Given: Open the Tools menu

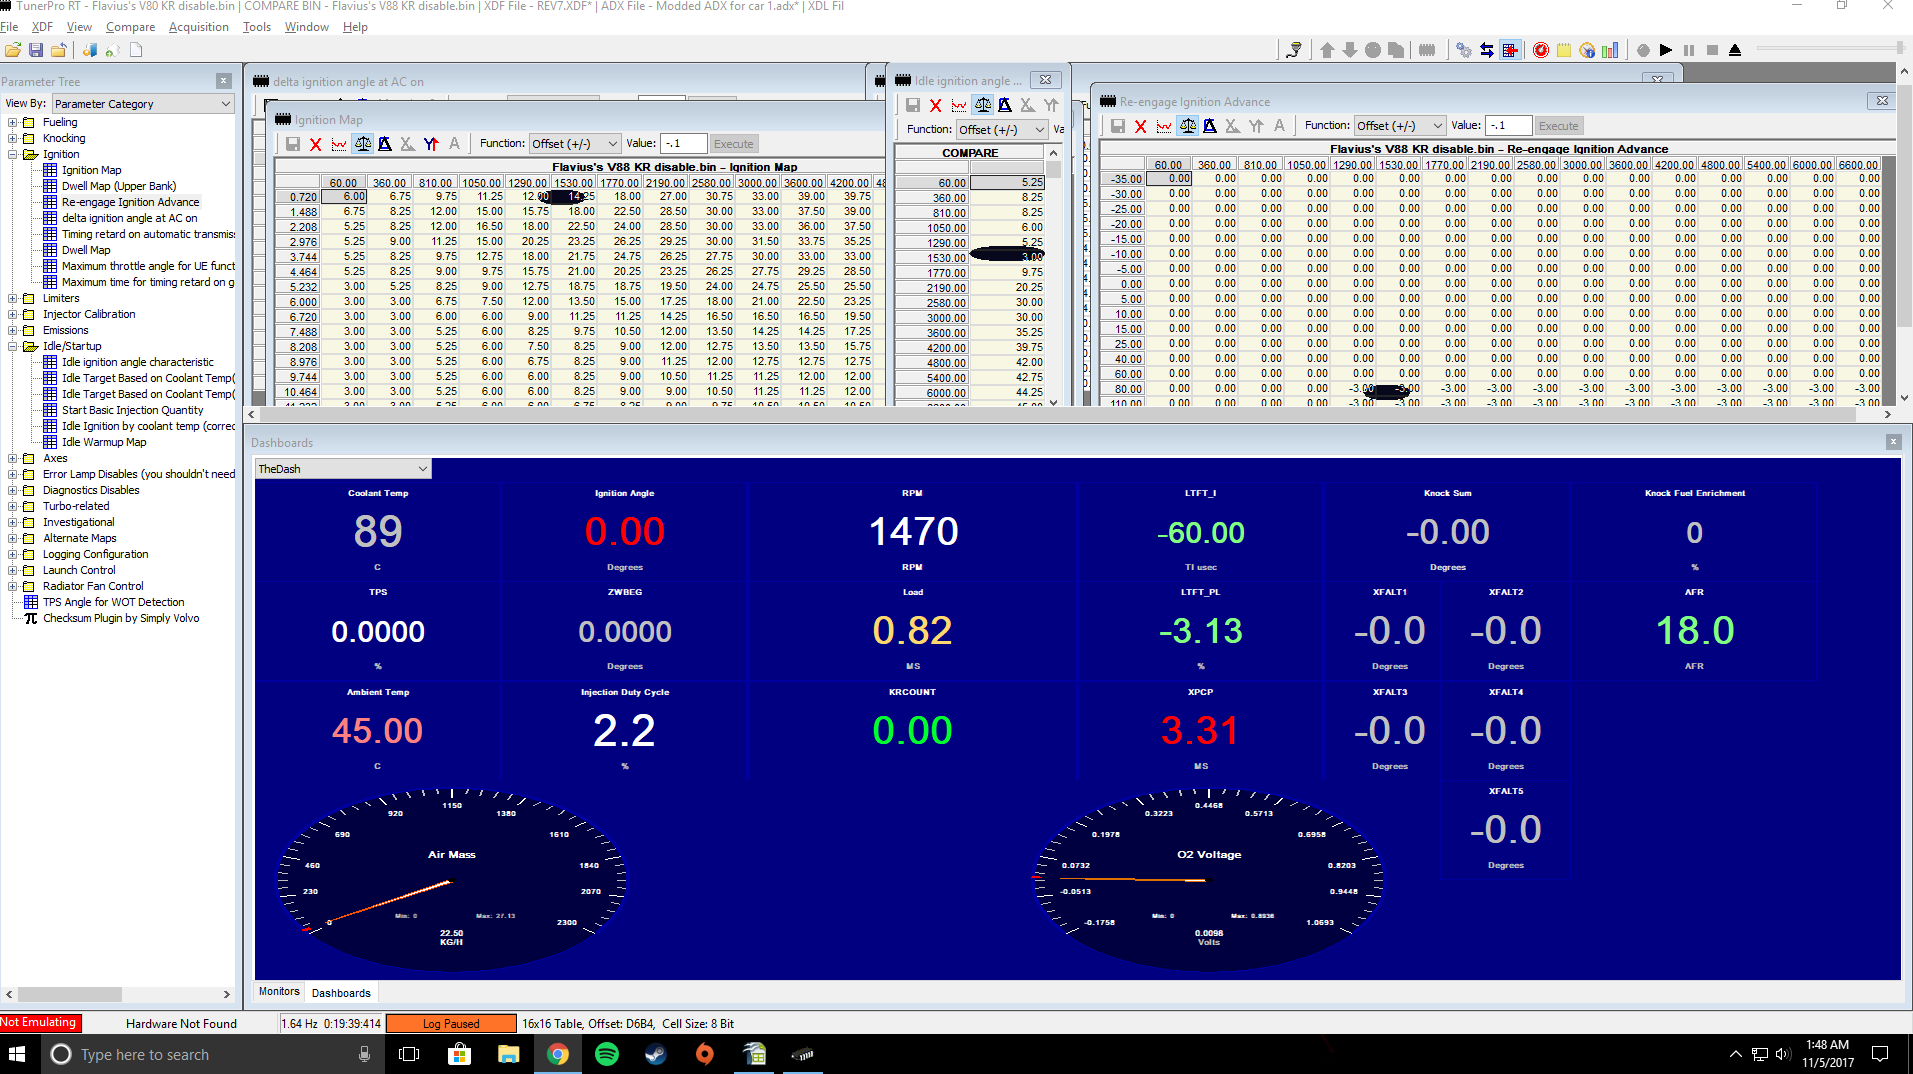Looking at the screenshot, I should coord(256,27).
